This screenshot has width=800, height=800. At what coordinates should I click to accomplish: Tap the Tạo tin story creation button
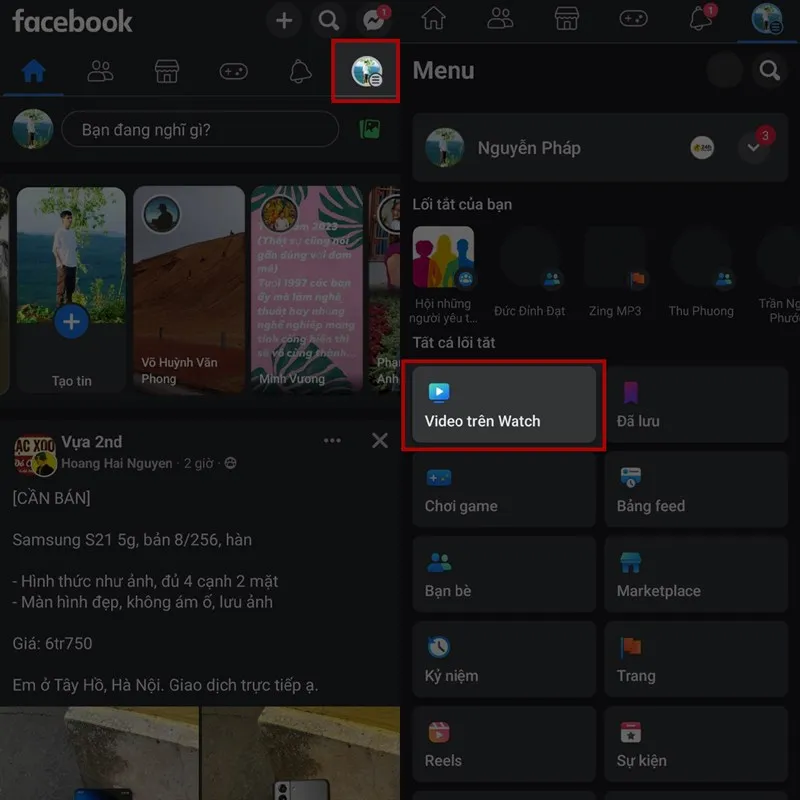pyautogui.click(x=71, y=322)
